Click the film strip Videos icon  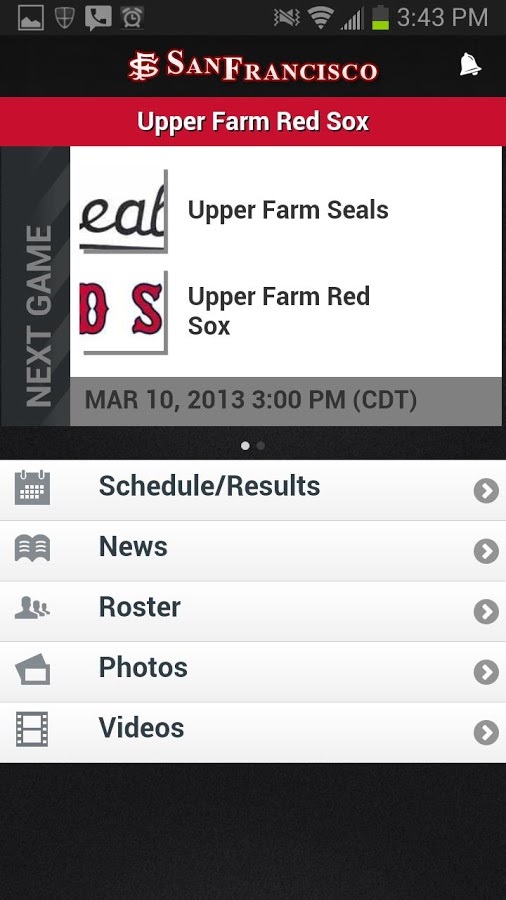coord(32,729)
